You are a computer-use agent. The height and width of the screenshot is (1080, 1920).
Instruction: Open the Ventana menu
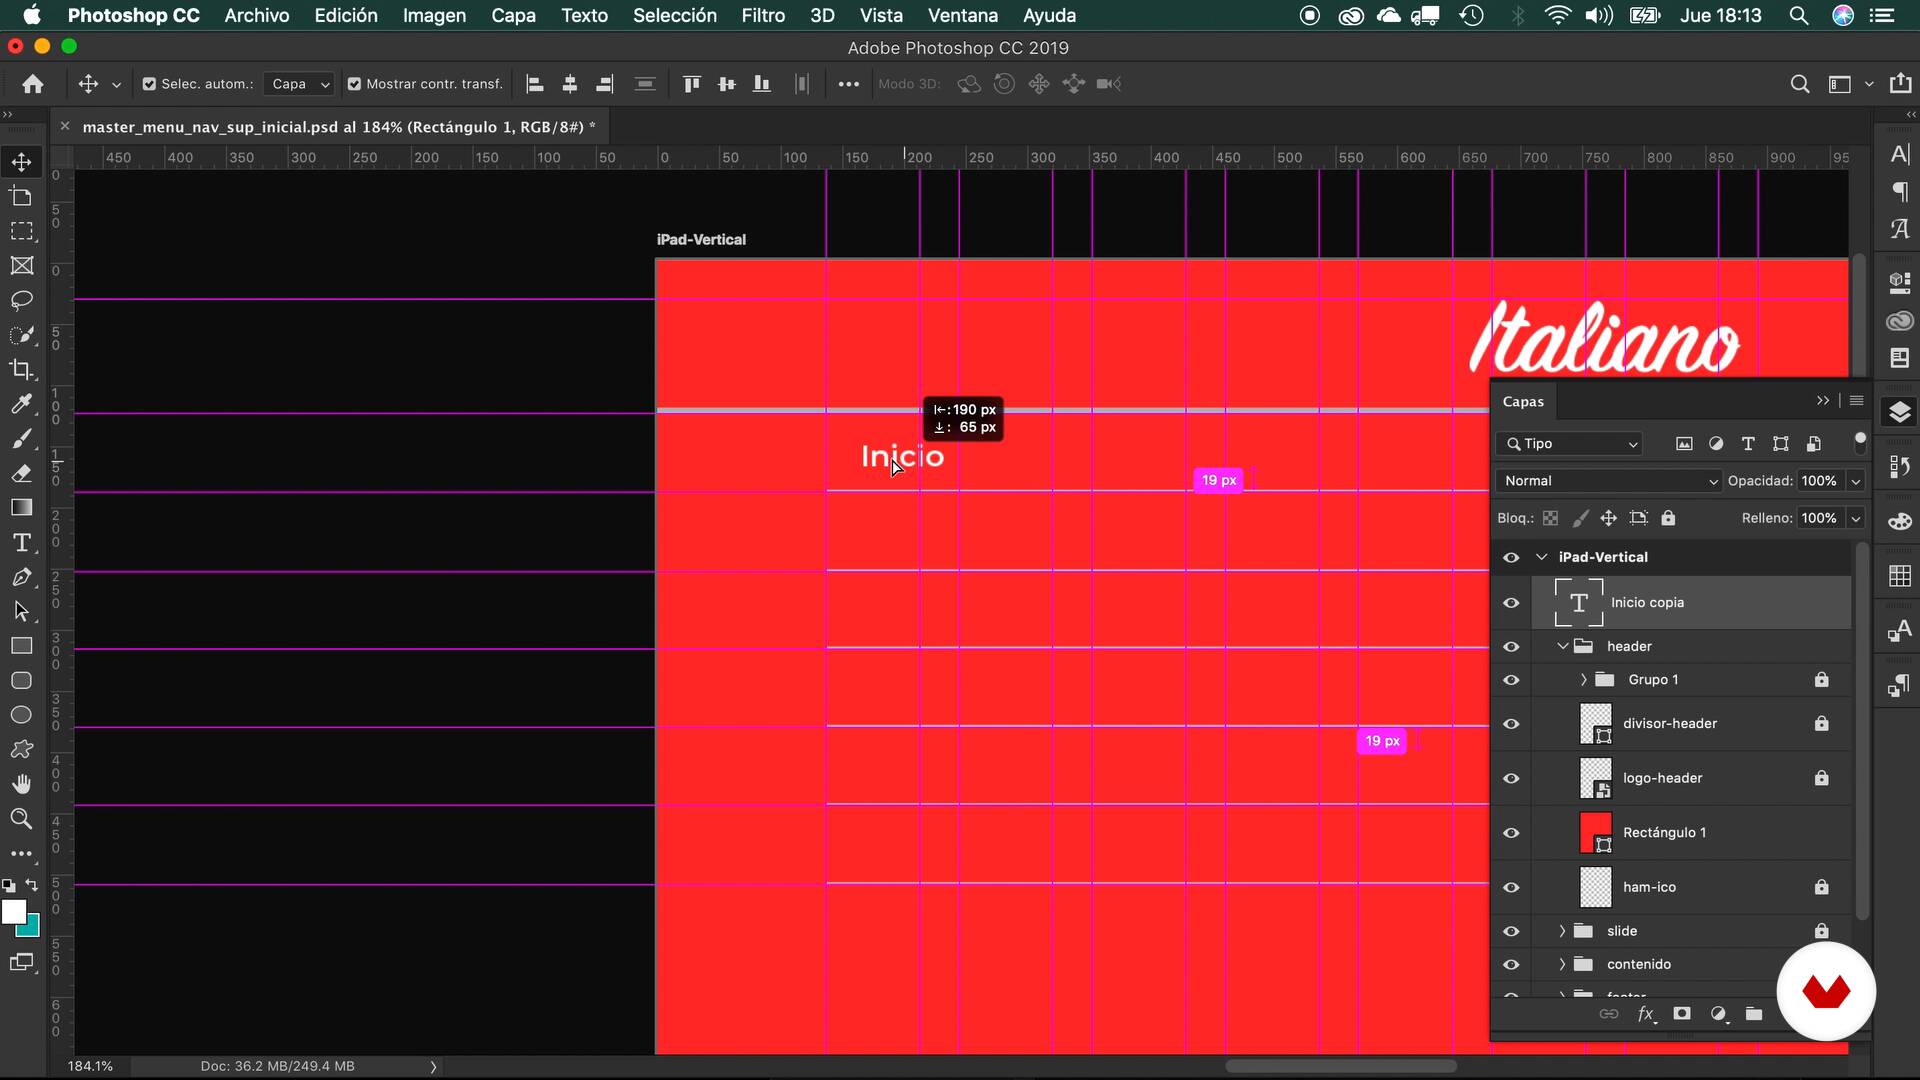click(x=963, y=15)
